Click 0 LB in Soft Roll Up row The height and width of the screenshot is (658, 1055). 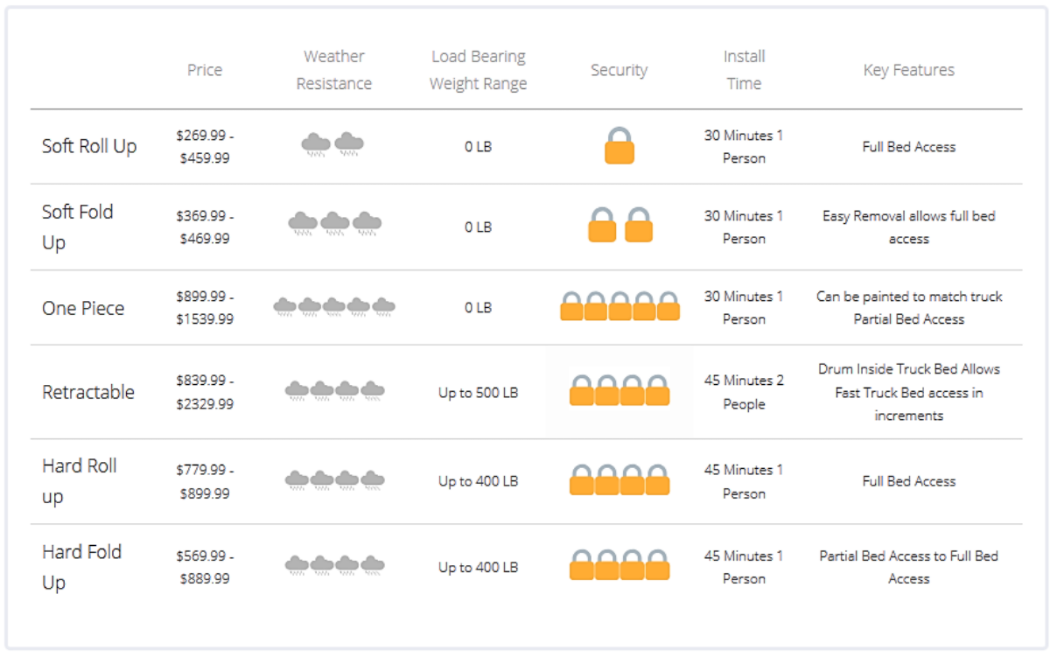click(478, 147)
